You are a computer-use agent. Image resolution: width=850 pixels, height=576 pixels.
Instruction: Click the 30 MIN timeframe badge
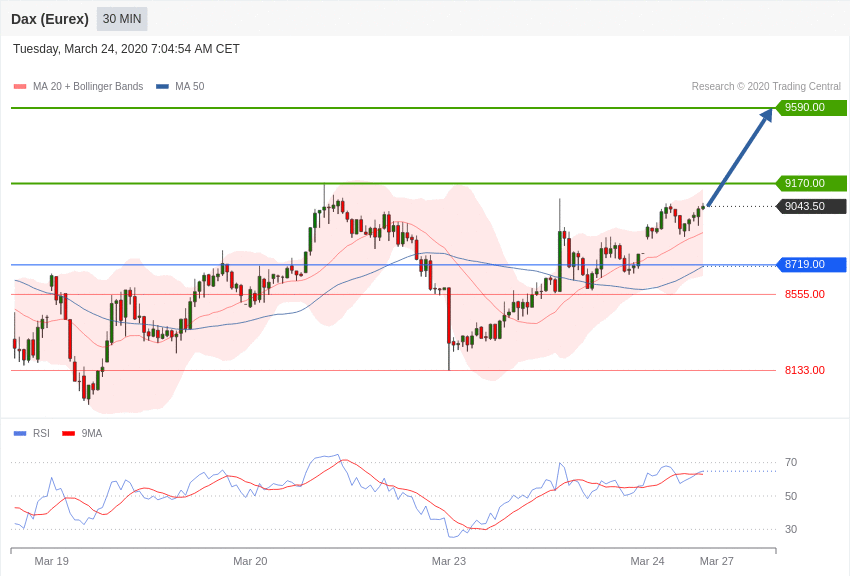(122, 19)
